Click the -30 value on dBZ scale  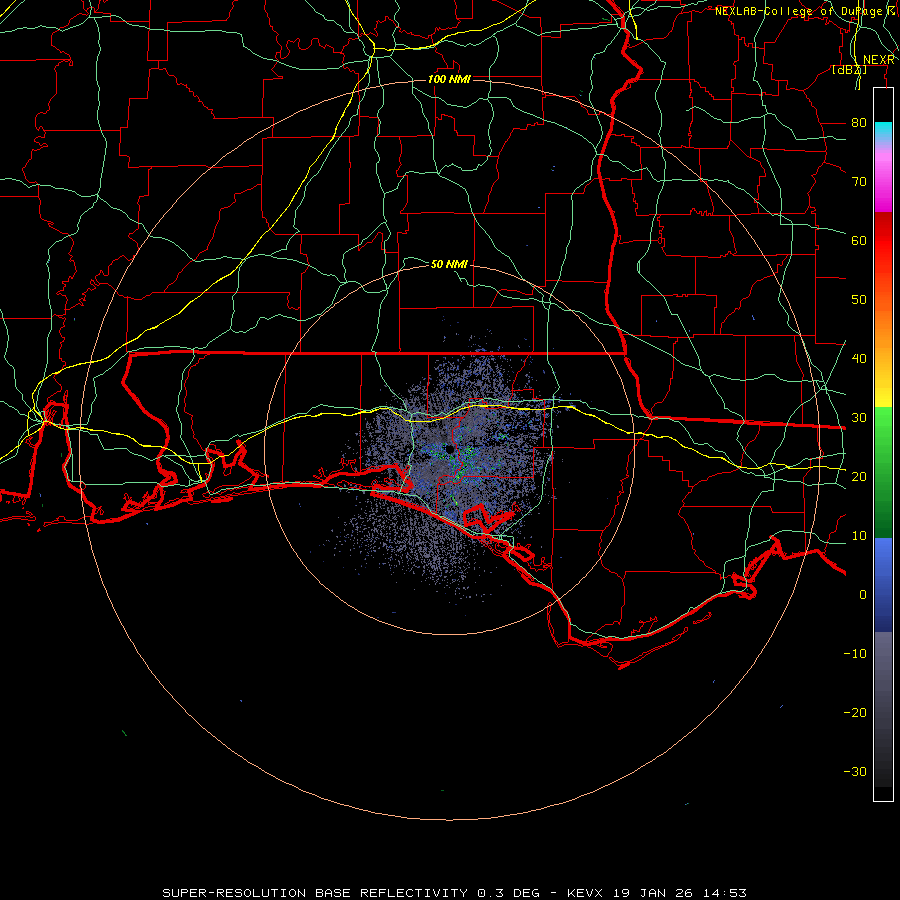(855, 771)
